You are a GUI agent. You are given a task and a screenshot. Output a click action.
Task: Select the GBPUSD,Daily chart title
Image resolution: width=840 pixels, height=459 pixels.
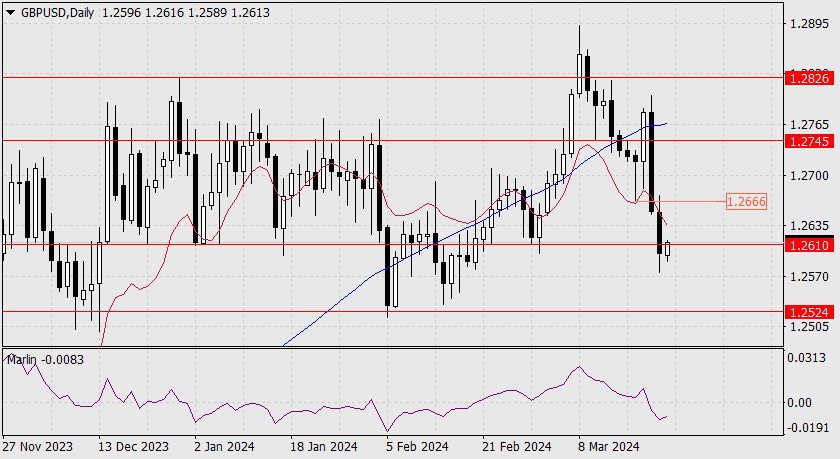[x=57, y=13]
